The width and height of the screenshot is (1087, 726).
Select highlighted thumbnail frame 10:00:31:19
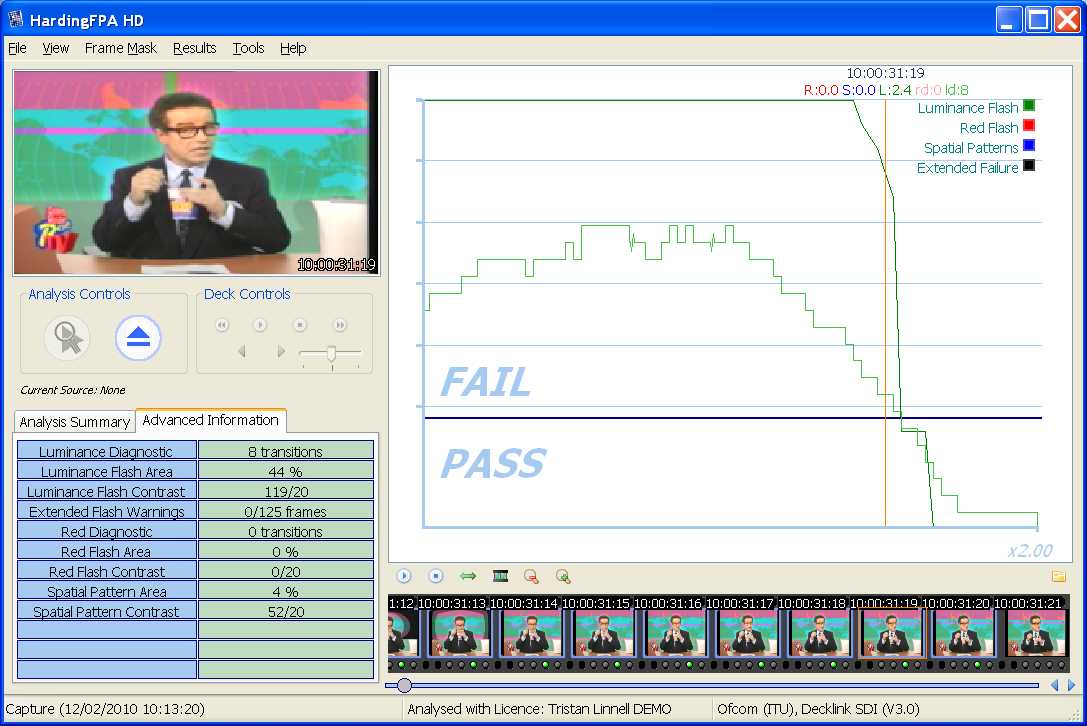[892, 633]
